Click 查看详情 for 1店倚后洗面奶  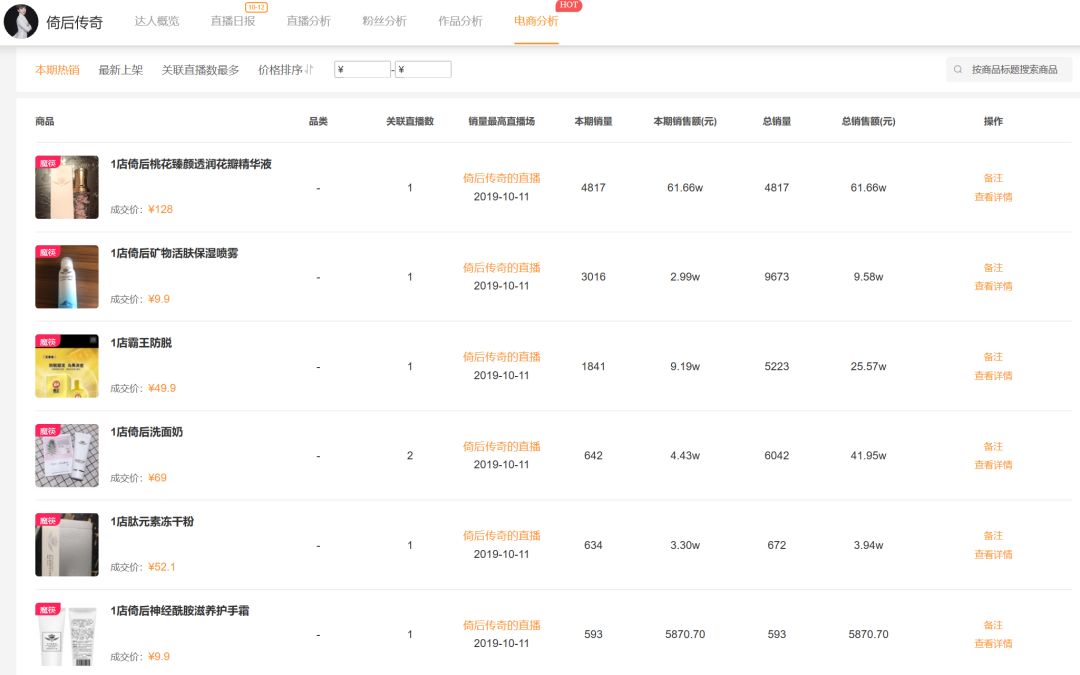[x=993, y=466]
